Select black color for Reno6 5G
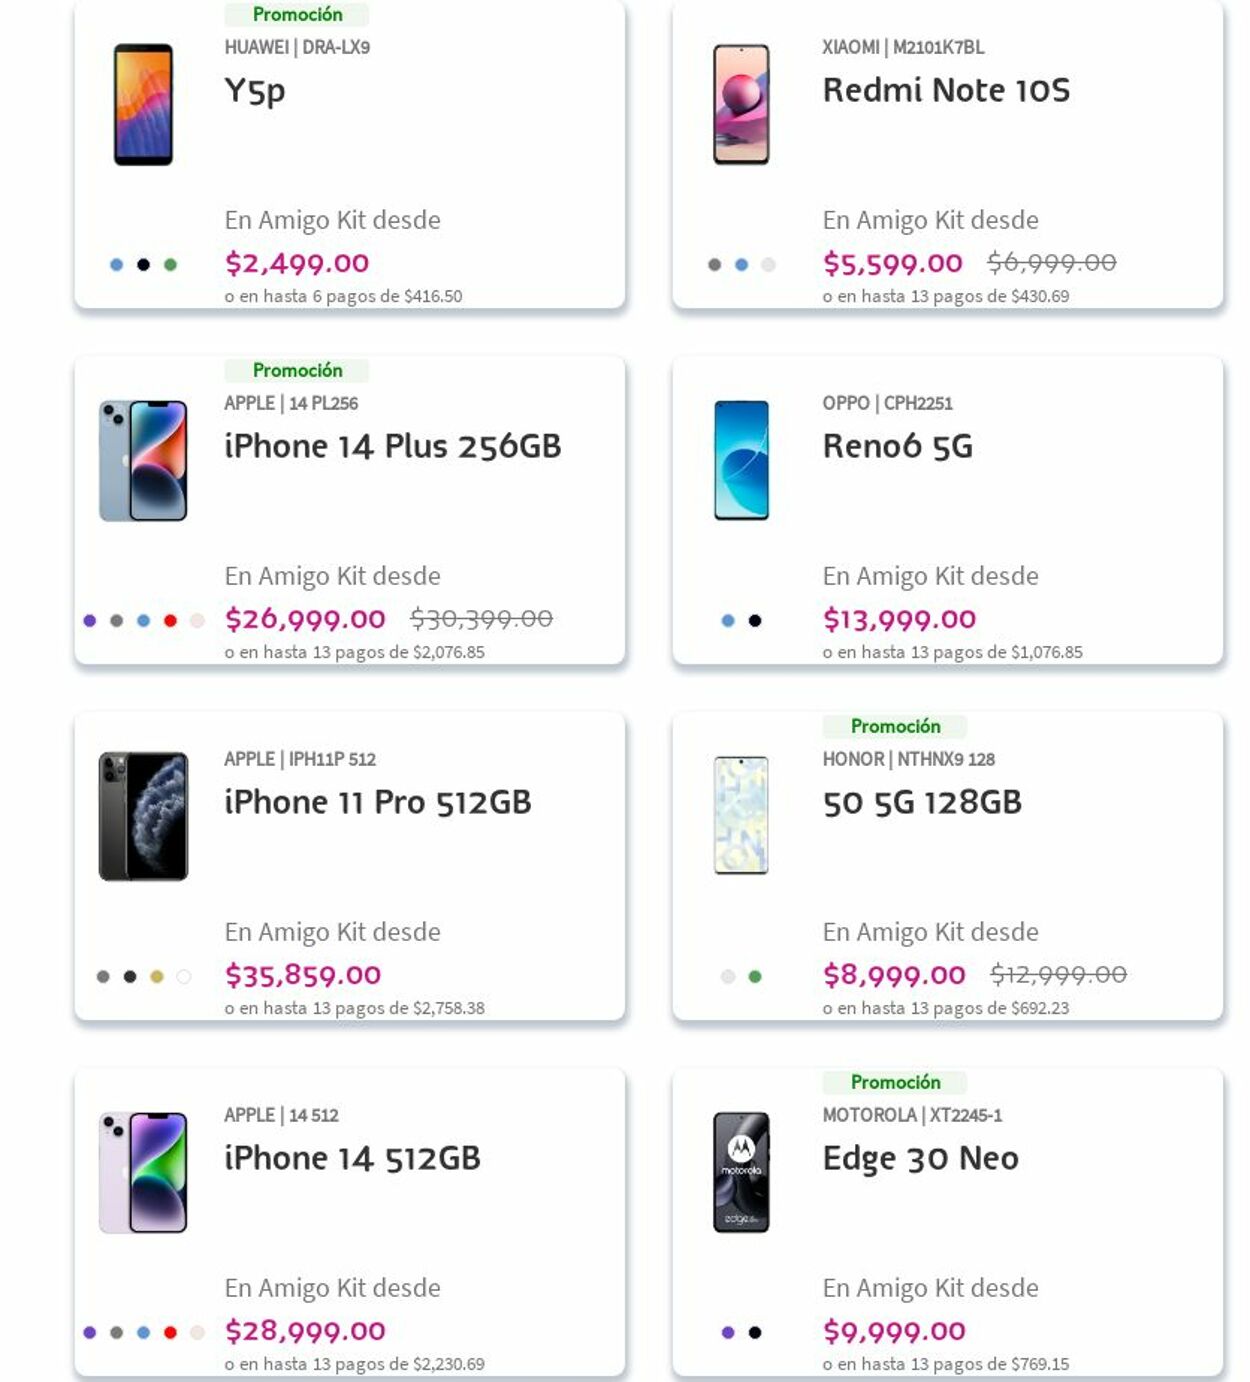The width and height of the screenshot is (1250, 1382). [x=755, y=621]
